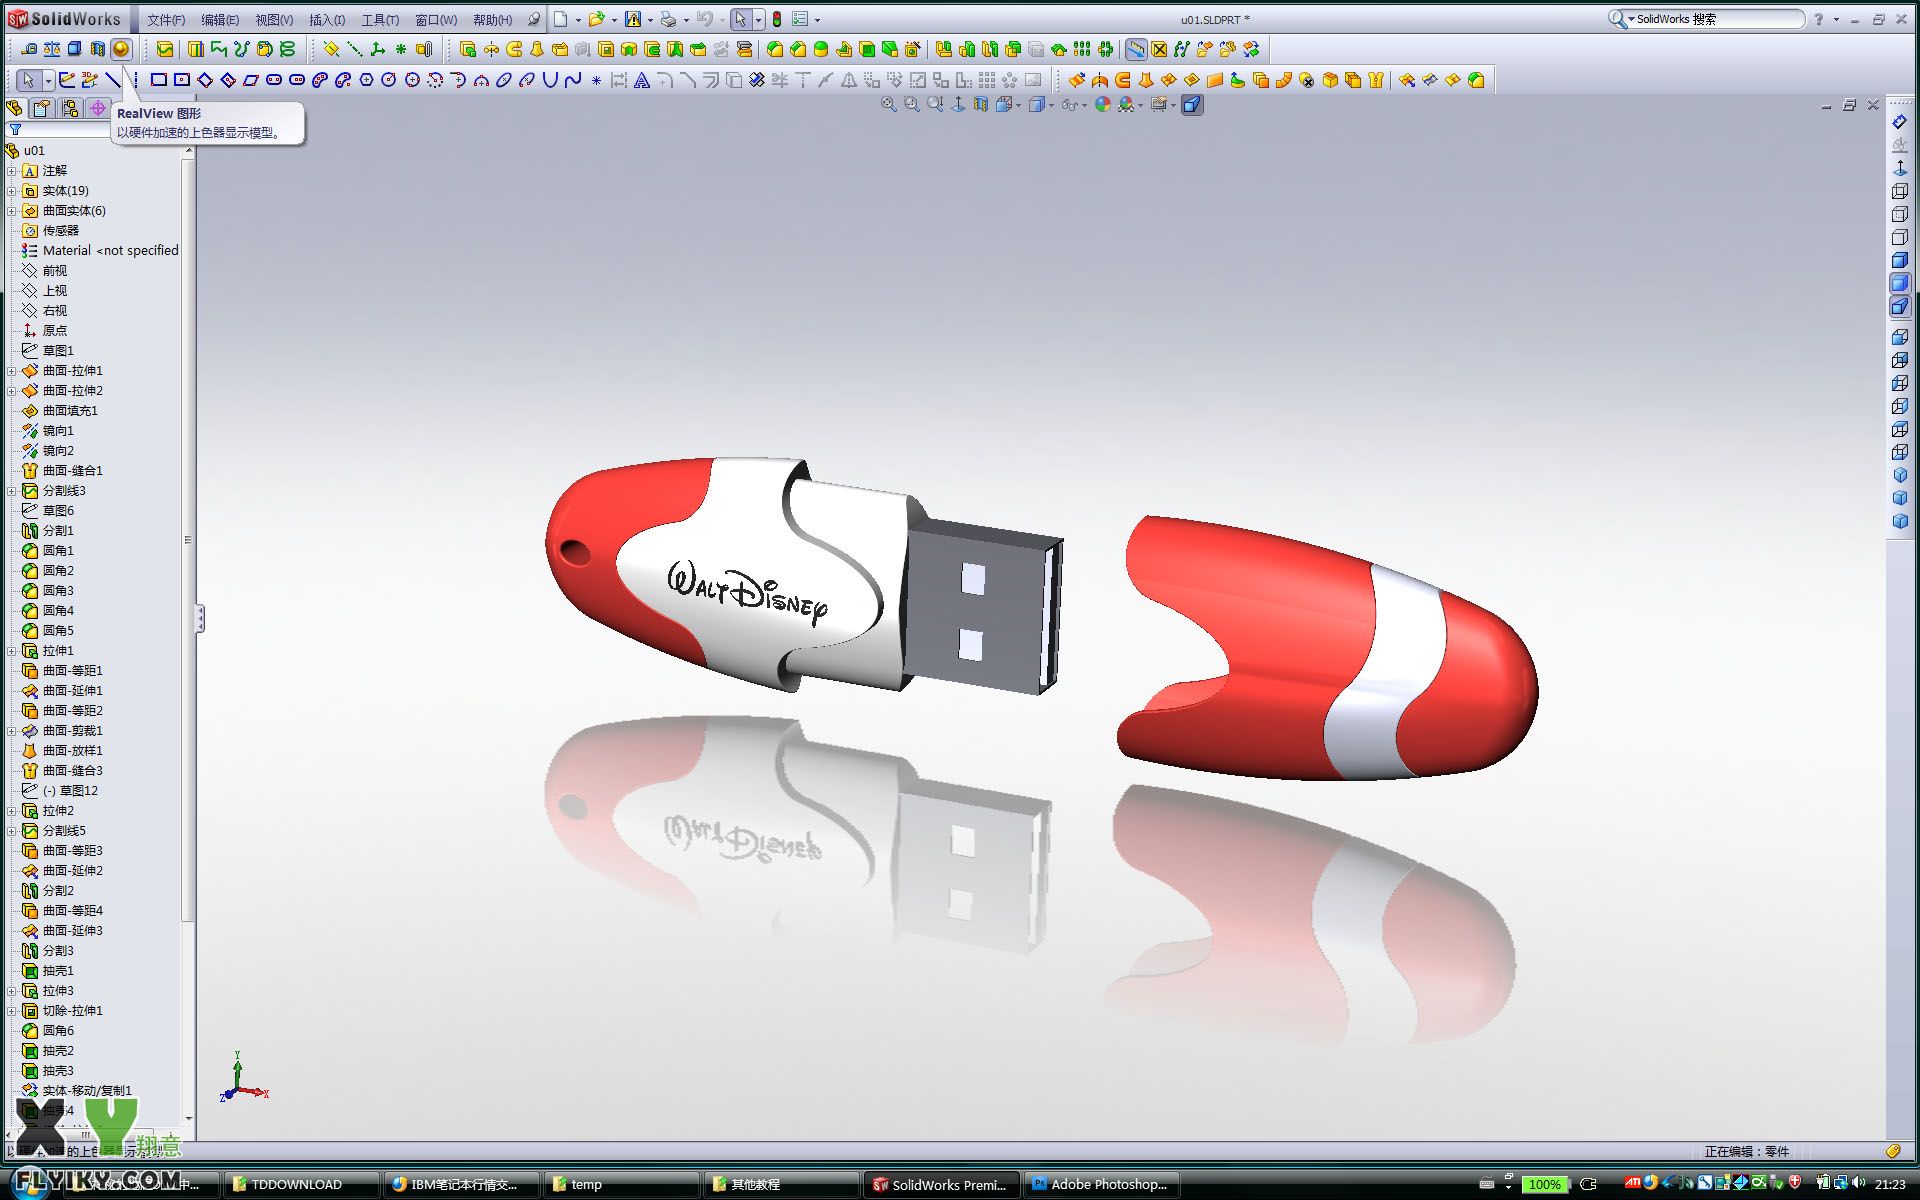
Task: Click the section view icon
Action: (980, 105)
